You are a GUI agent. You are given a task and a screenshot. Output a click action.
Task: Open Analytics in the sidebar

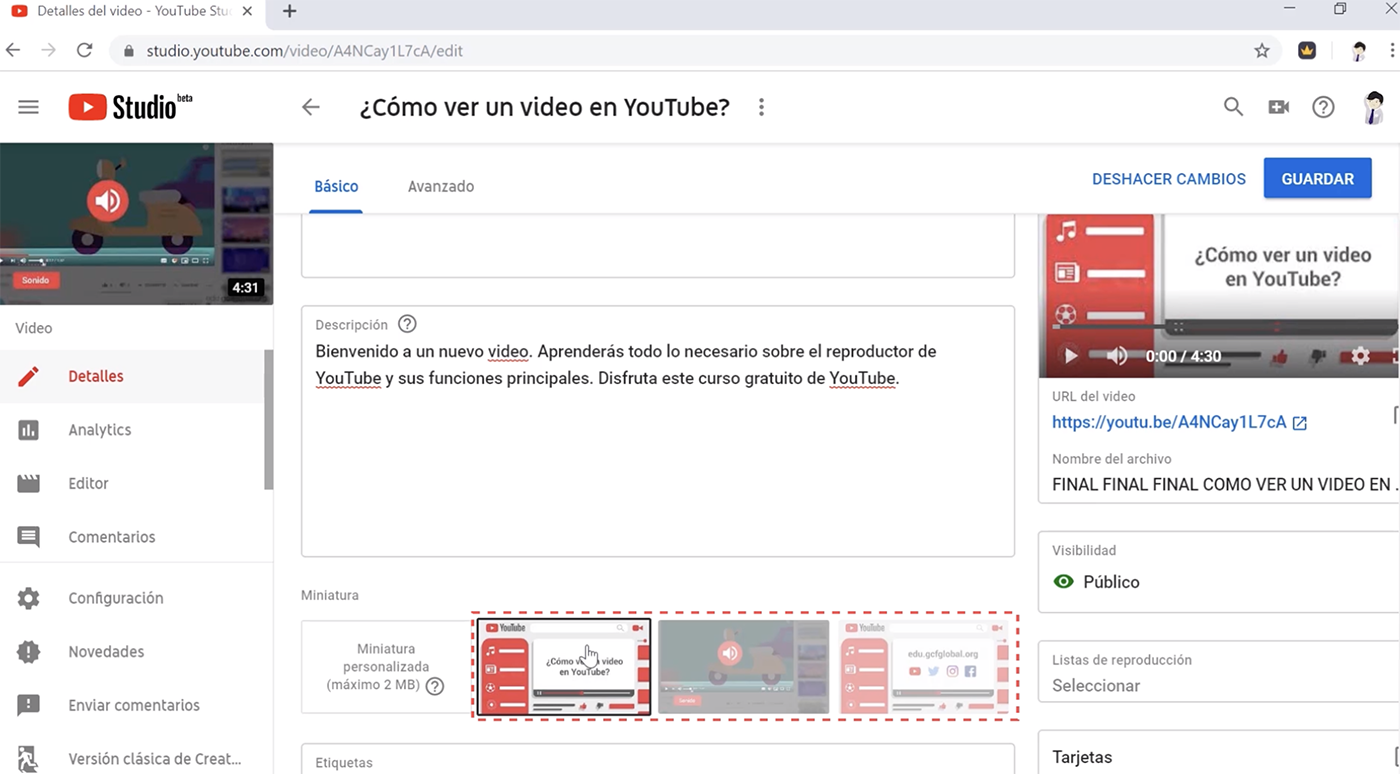pyautogui.click(x=132, y=430)
